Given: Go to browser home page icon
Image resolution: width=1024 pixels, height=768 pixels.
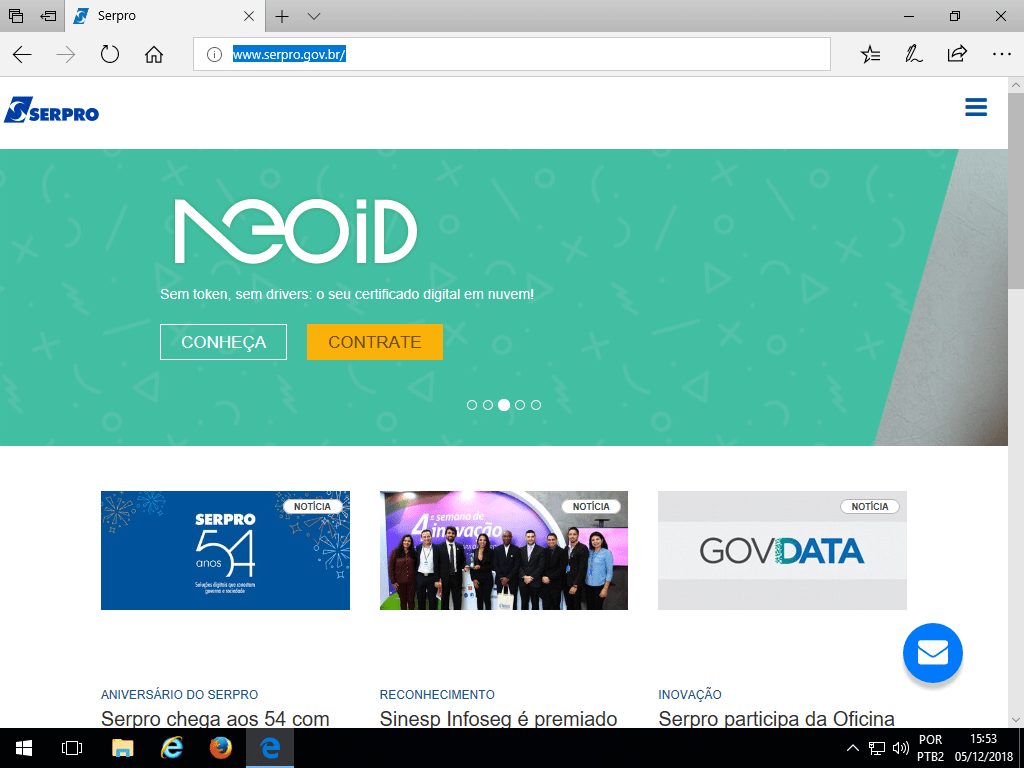Looking at the screenshot, I should point(153,55).
